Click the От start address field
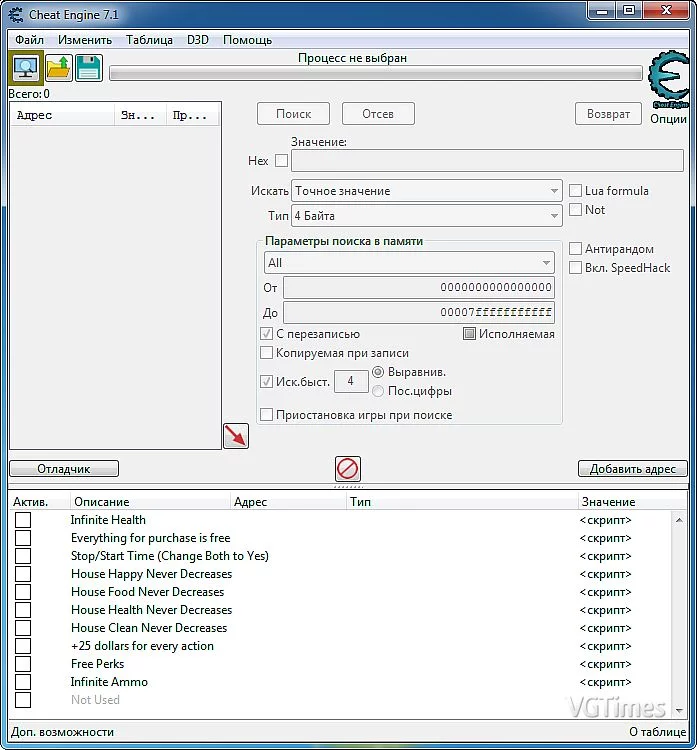697x750 pixels. (x=419, y=287)
